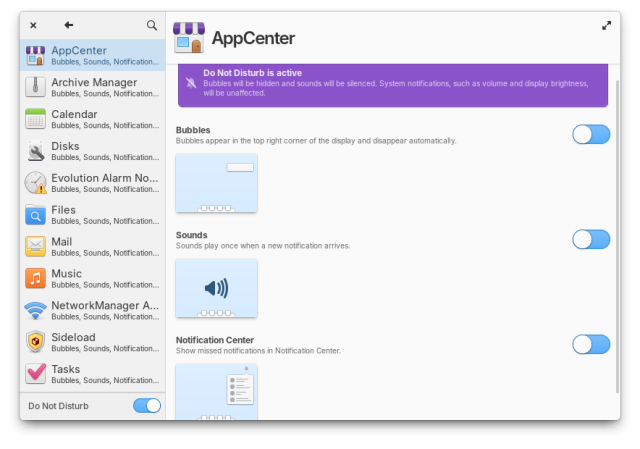The image size is (640, 449).
Task: Select the Tasks row label
Action: tap(66, 369)
